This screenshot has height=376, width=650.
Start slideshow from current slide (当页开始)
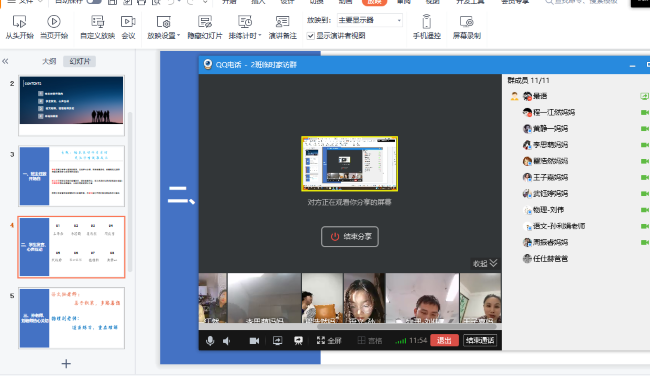[x=53, y=27]
